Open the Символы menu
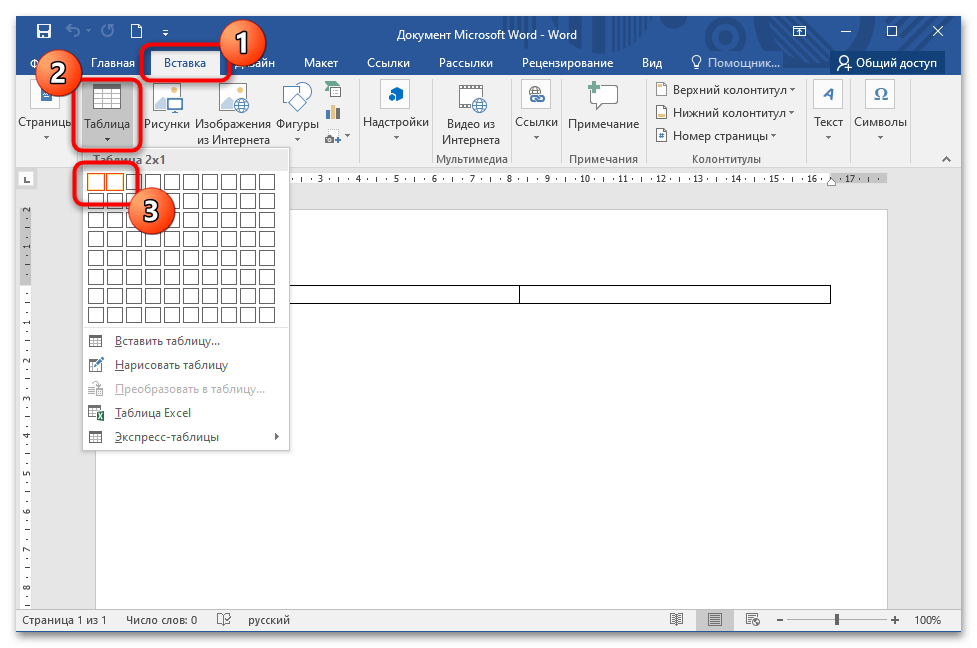The width and height of the screenshot is (977, 648). tap(880, 112)
